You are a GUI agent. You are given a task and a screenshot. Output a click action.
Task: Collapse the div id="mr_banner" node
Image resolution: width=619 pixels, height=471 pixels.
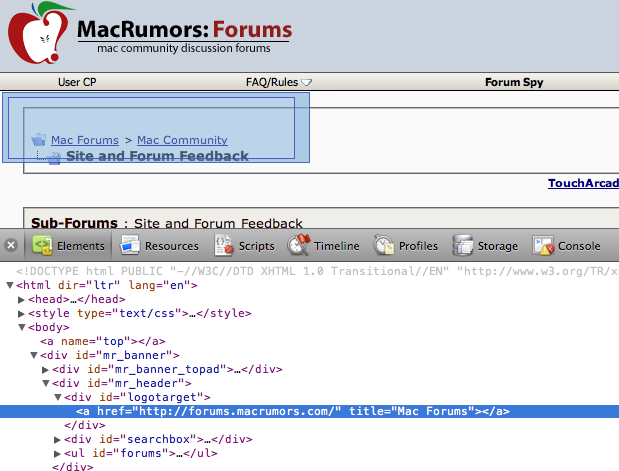[34, 355]
